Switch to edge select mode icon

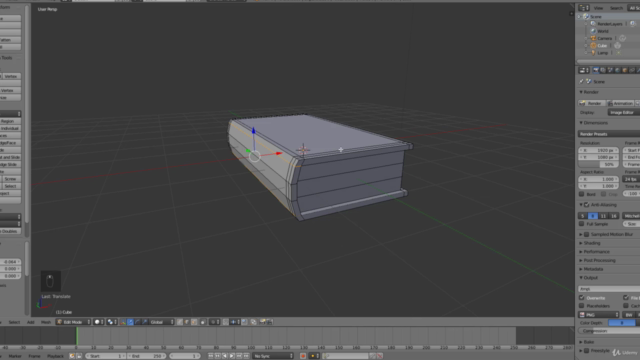[x=187, y=322]
